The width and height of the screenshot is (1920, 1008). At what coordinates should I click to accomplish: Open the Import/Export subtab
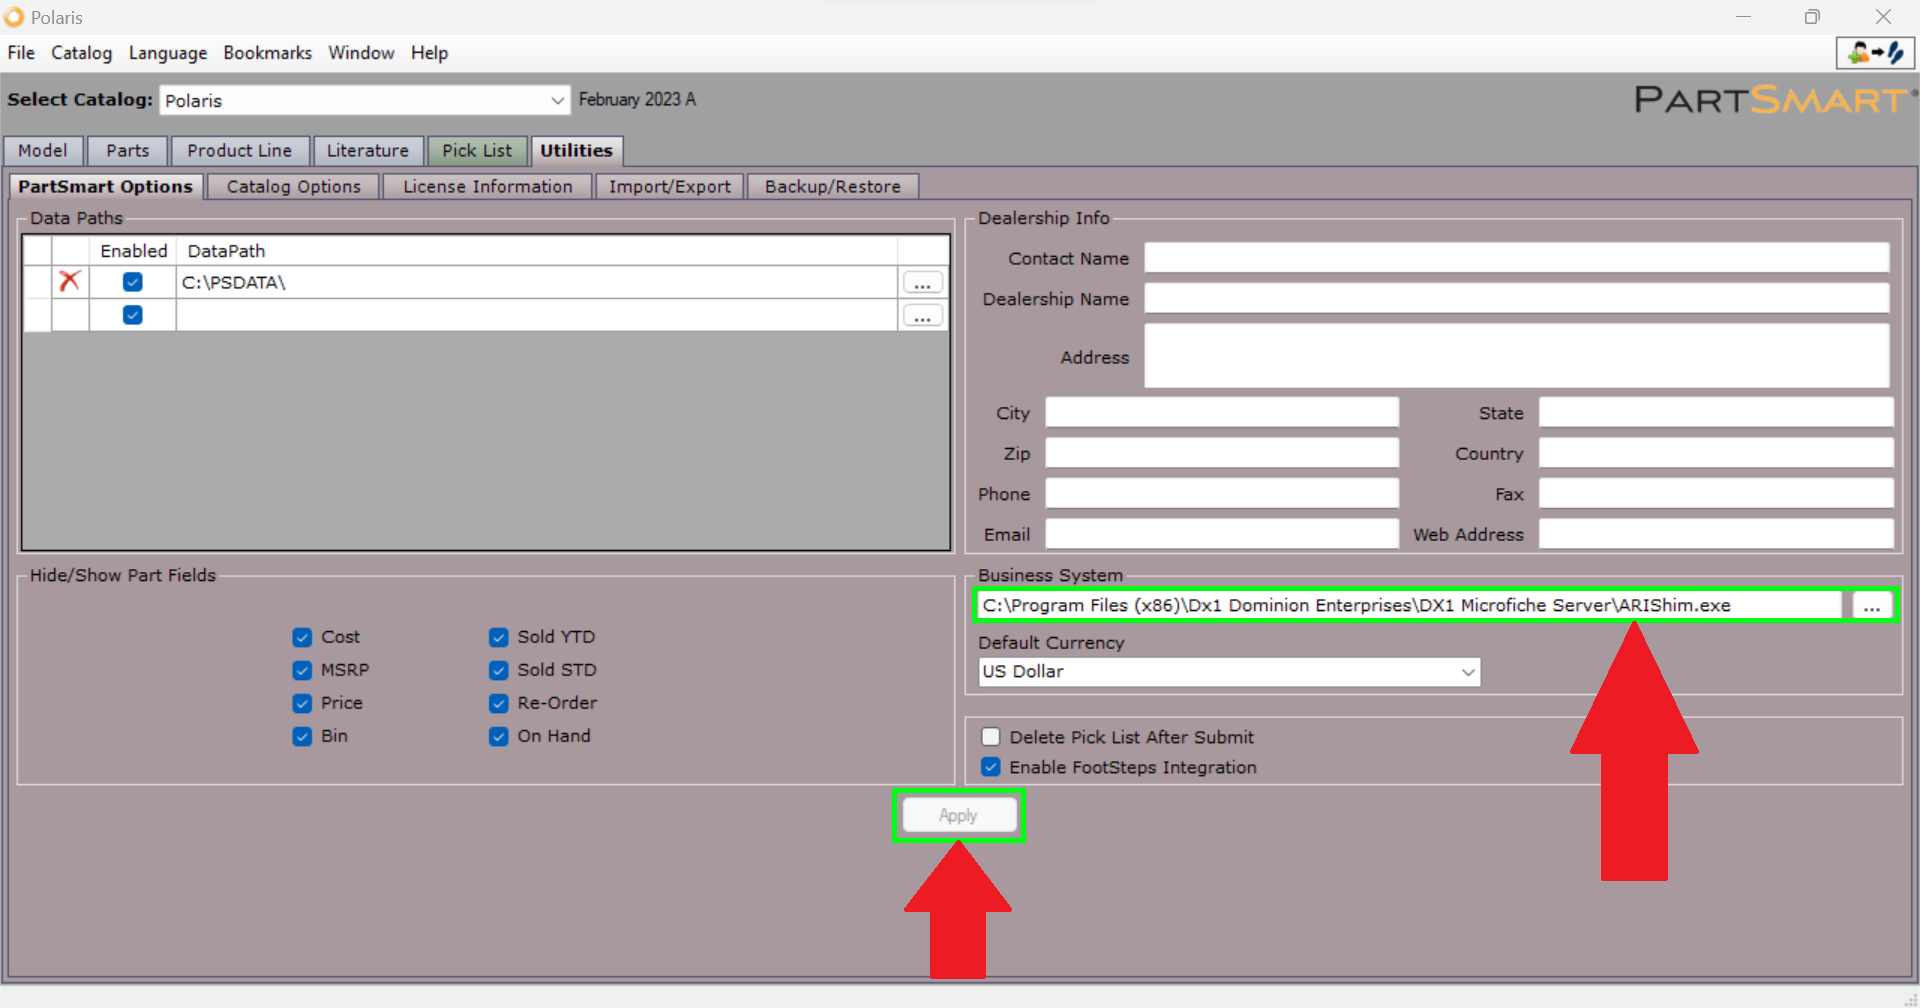point(670,187)
